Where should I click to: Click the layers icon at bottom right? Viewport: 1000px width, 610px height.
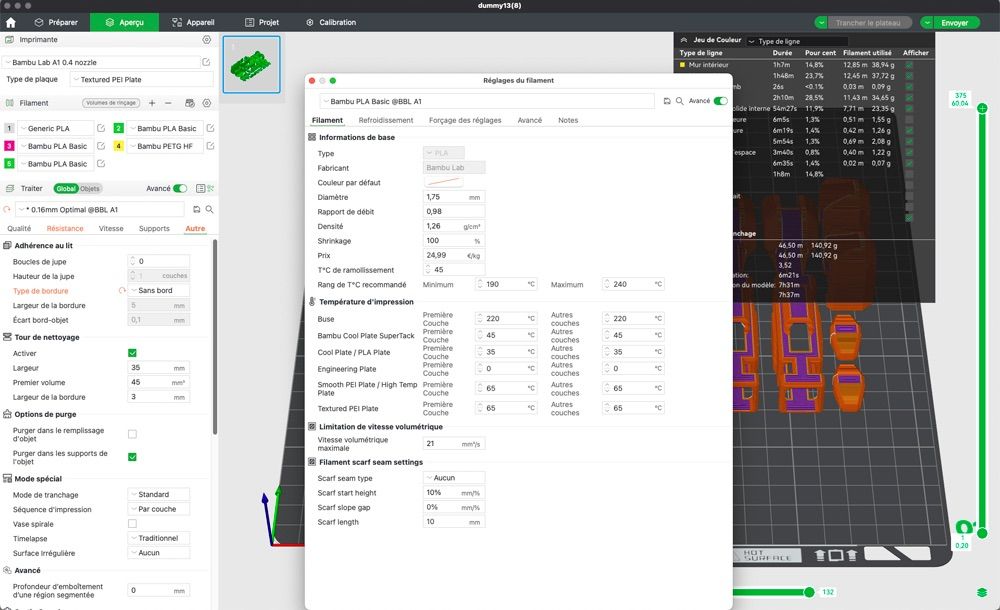pos(982,593)
